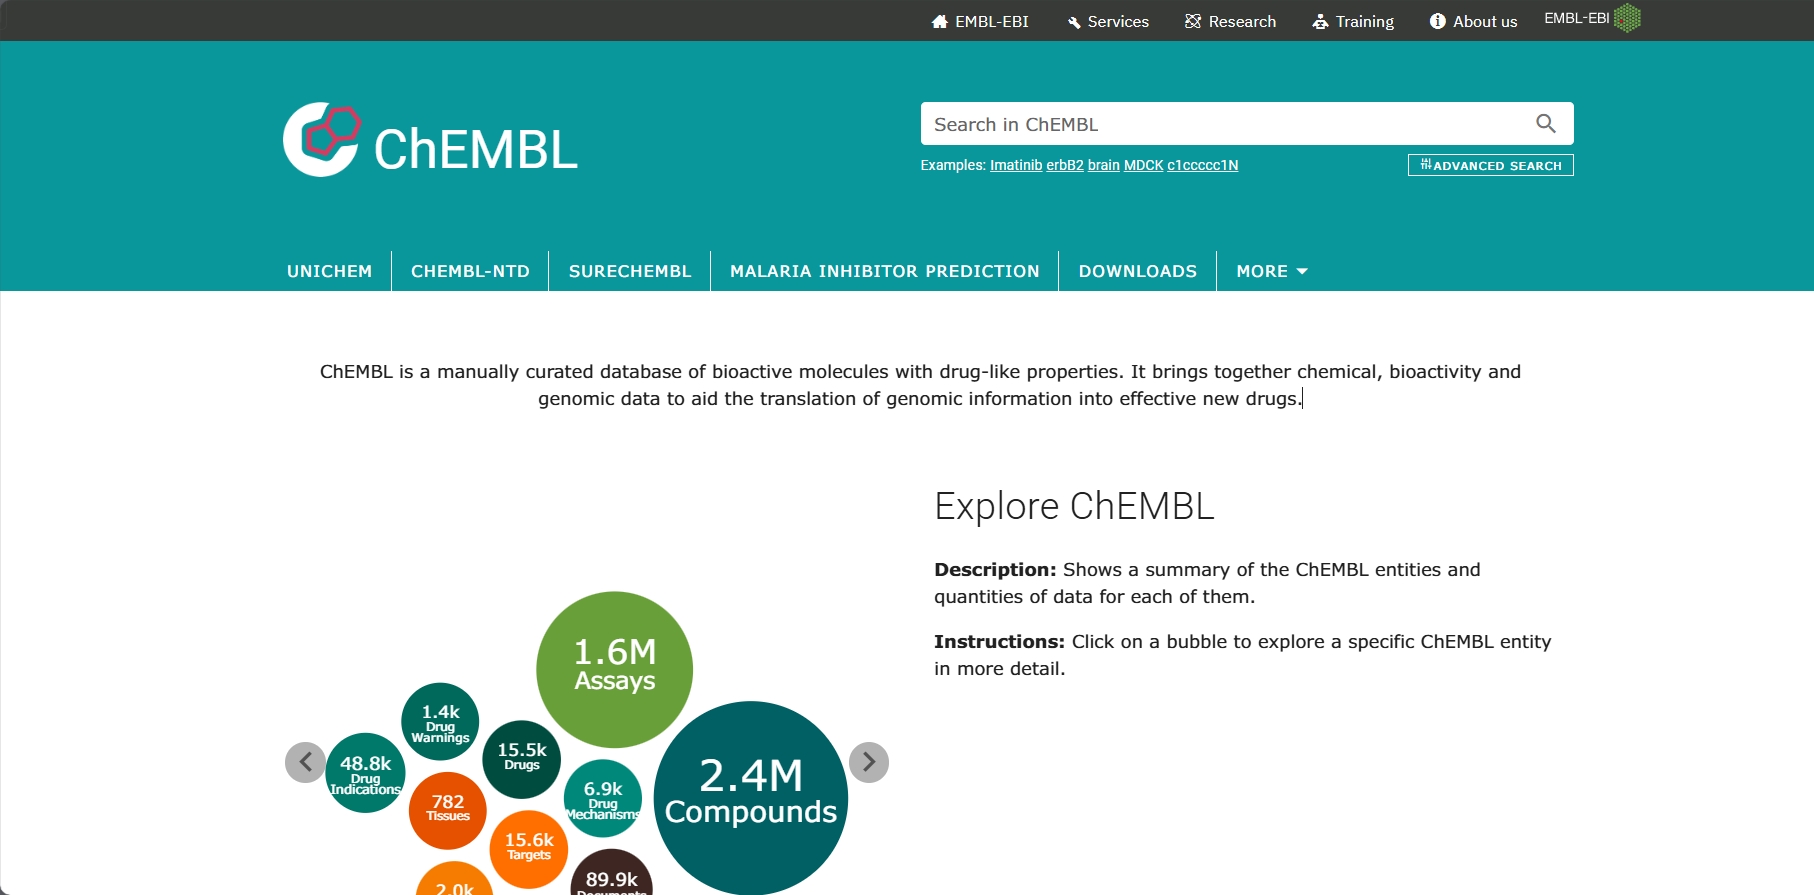Select the 48.8k Drug Indications bubble

point(365,773)
